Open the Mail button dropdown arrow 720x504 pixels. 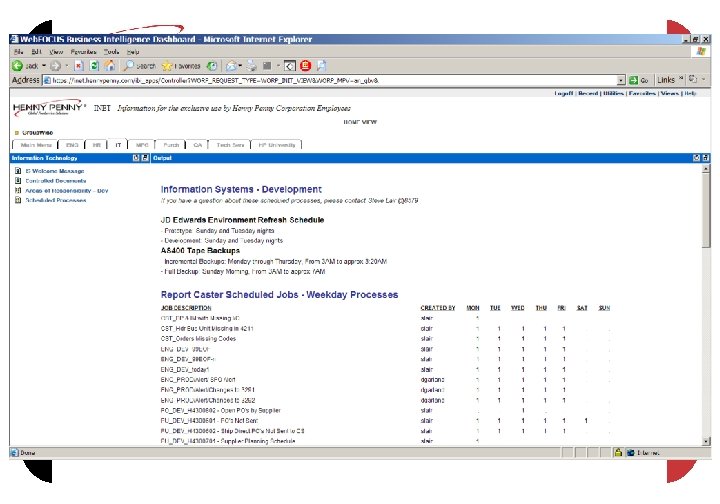[240, 66]
